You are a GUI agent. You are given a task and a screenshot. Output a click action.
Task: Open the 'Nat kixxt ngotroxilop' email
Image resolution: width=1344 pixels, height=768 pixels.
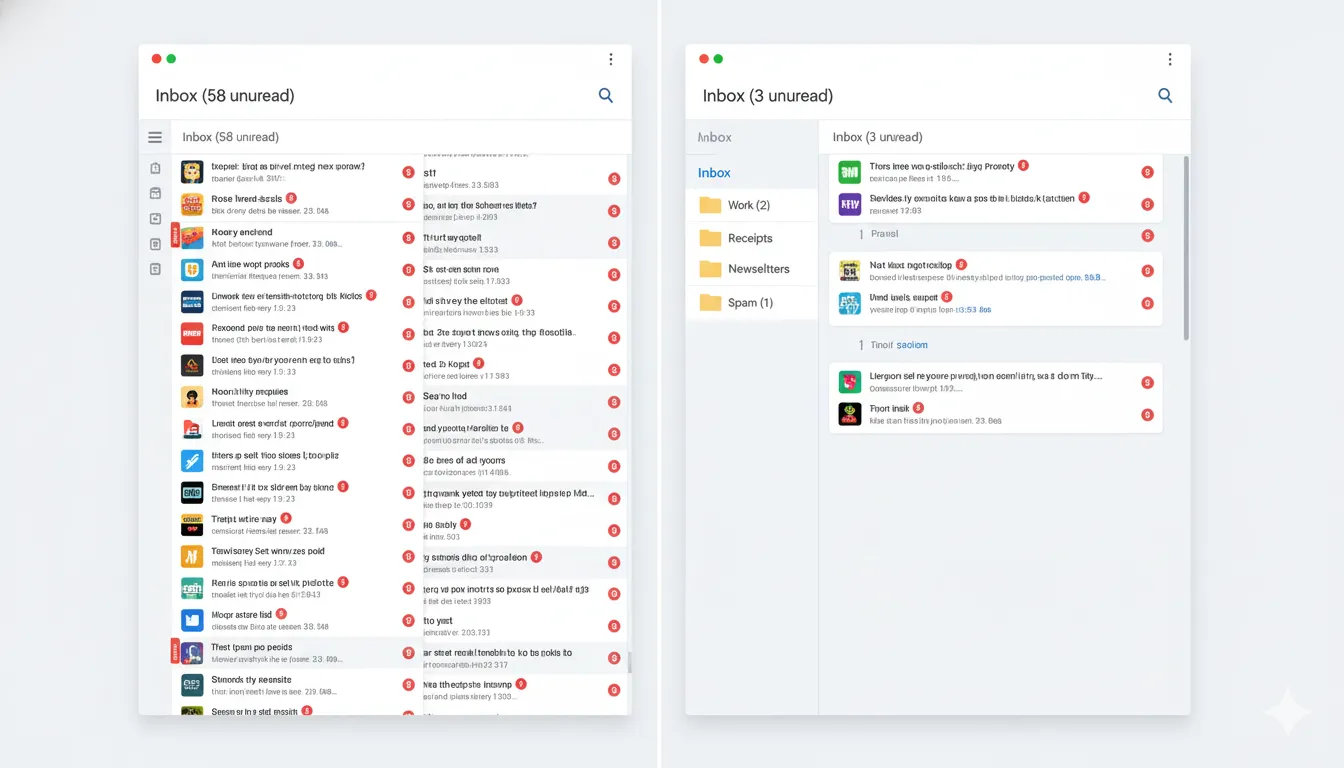996,271
